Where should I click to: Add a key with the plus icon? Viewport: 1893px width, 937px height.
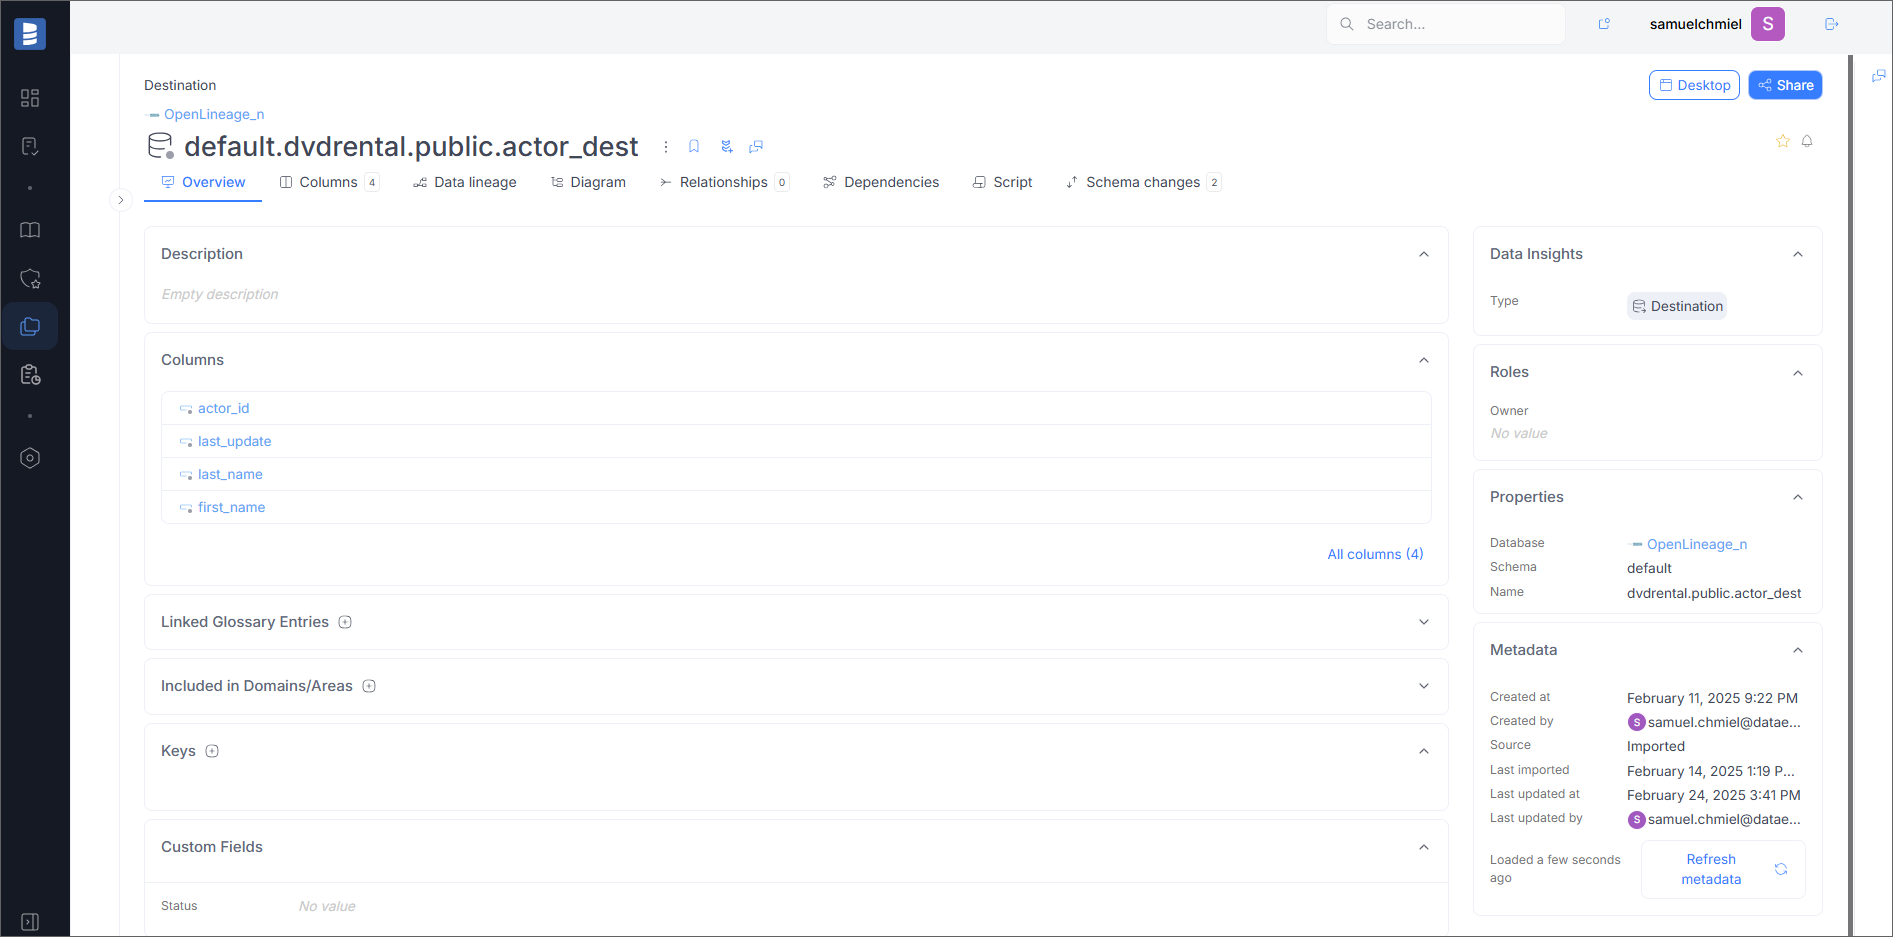[x=212, y=751]
